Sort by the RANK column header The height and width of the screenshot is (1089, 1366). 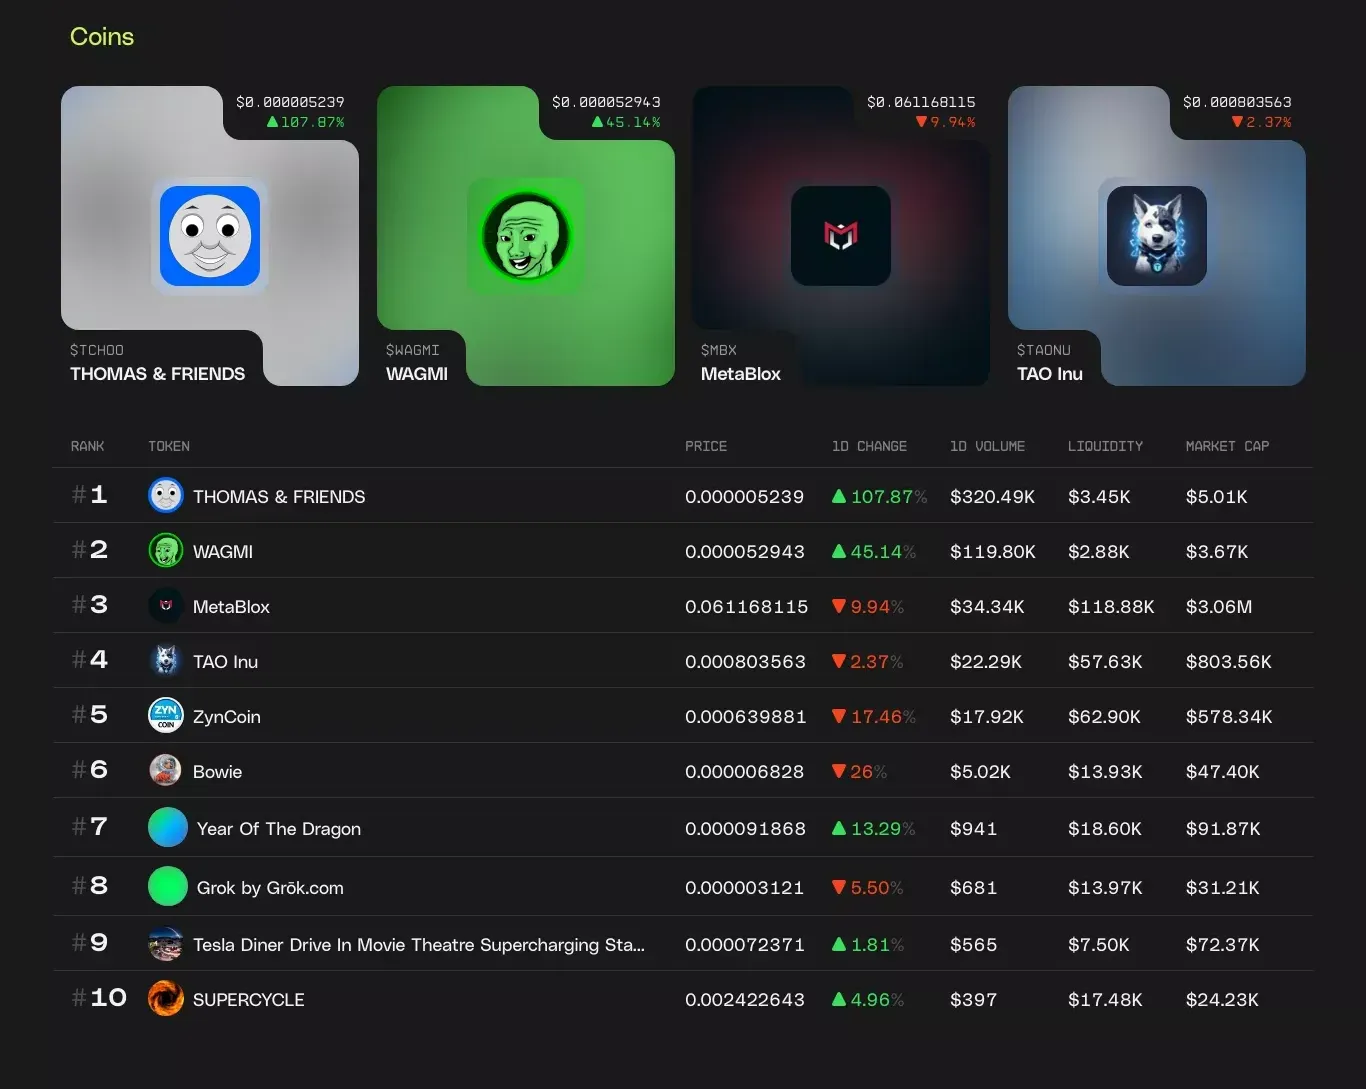[x=88, y=446]
